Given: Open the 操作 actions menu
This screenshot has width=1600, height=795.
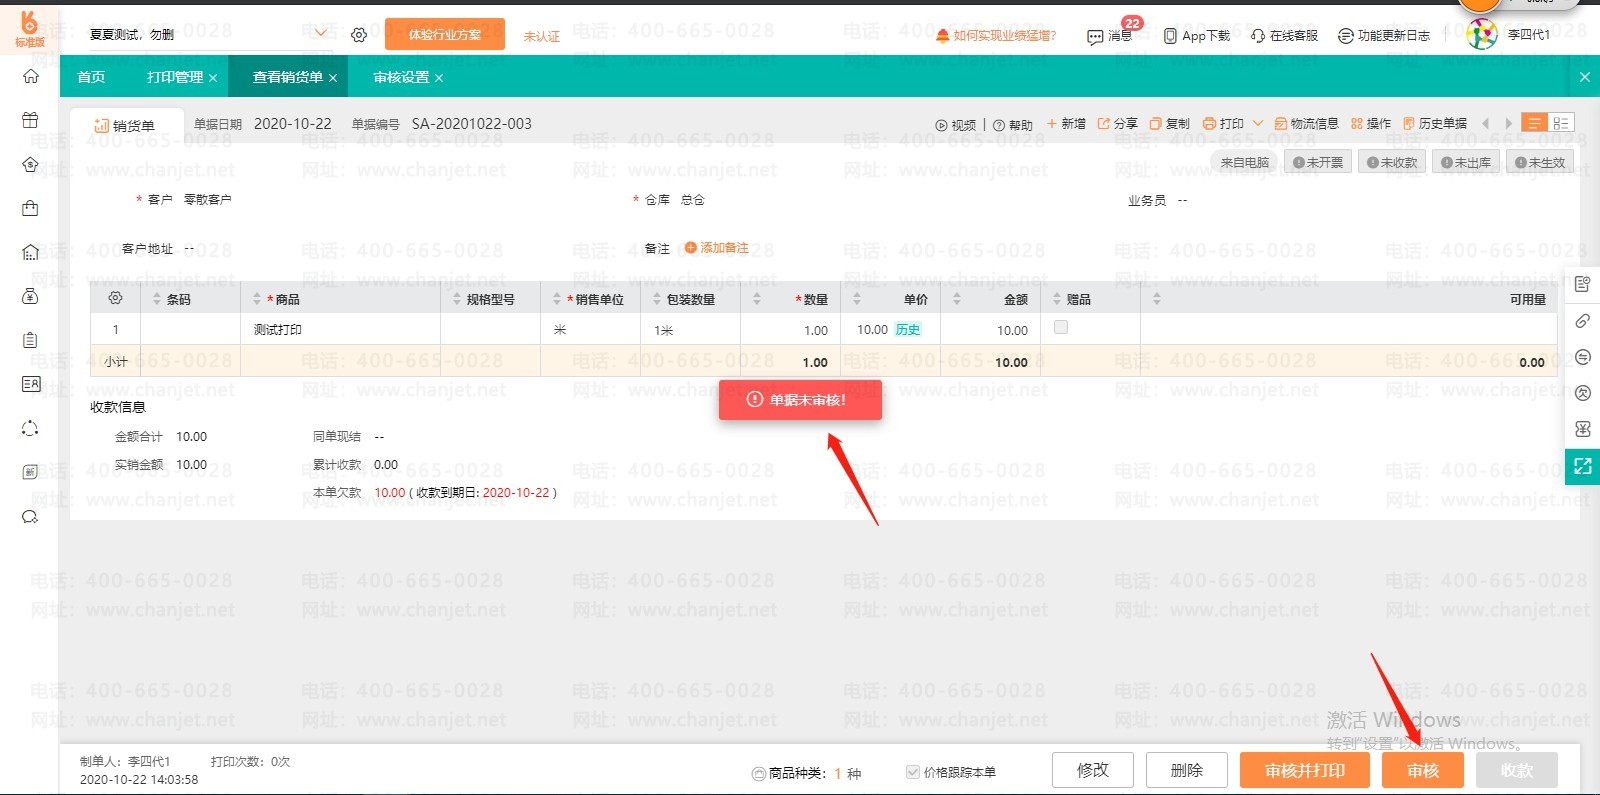Looking at the screenshot, I should click(1371, 124).
